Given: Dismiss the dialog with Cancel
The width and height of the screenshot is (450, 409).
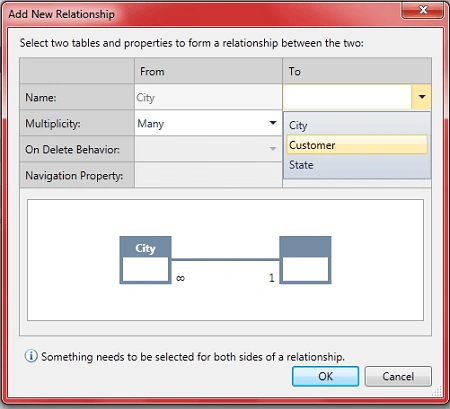Looking at the screenshot, I should [398, 376].
